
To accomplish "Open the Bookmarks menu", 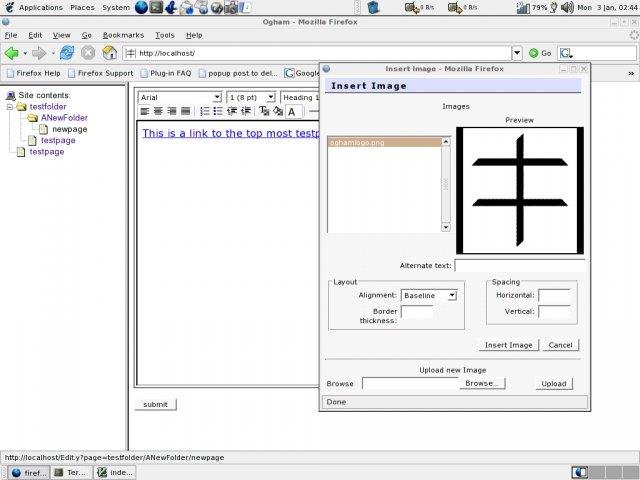I will pyautogui.click(x=124, y=35).
